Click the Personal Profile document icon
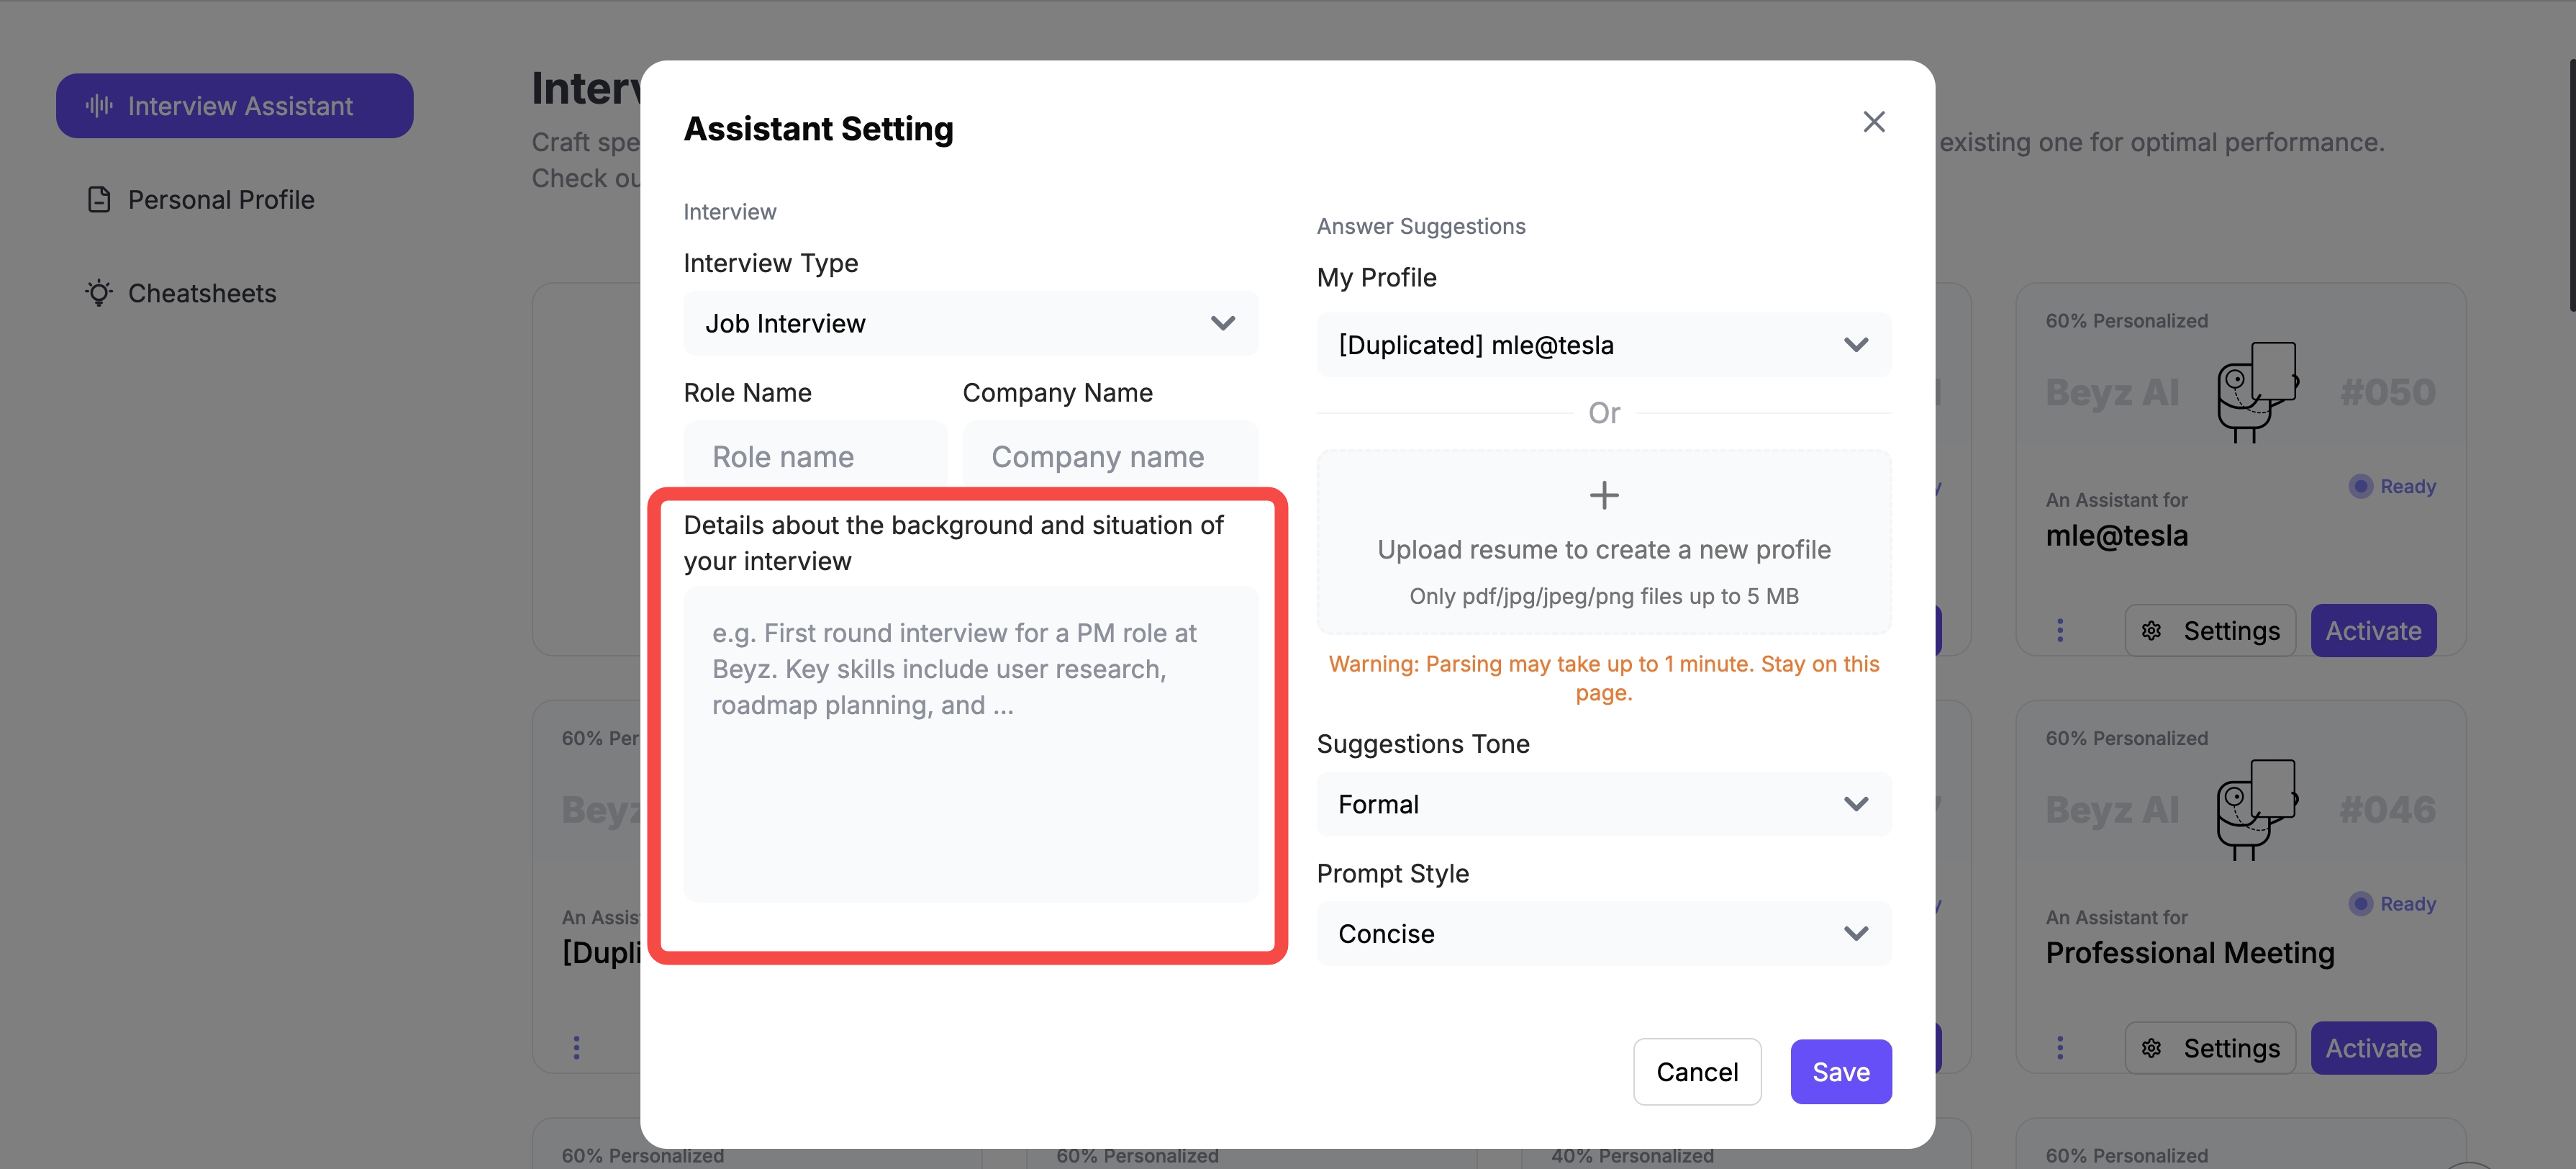Screen dimensions: 2576x1169 (99, 200)
